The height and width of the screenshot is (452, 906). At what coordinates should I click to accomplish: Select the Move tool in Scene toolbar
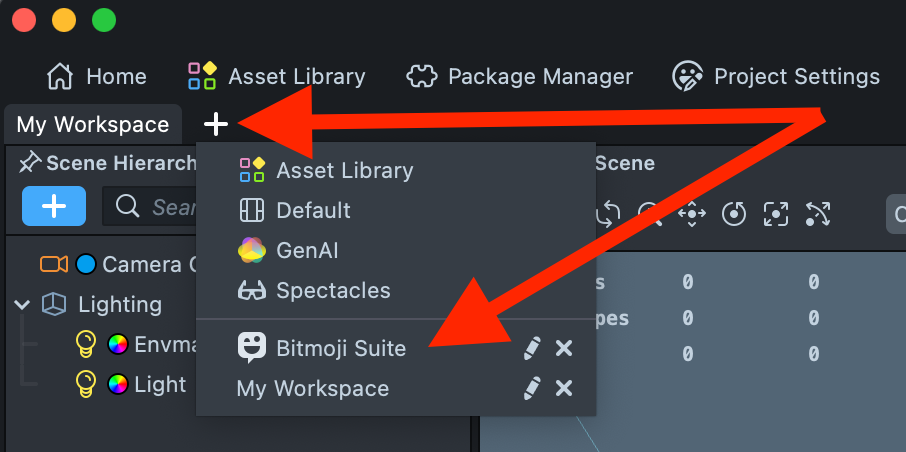pos(691,213)
